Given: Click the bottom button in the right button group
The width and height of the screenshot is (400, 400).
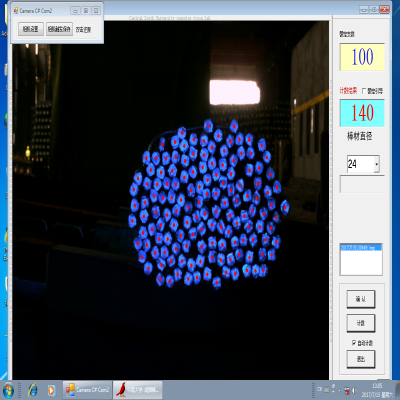Looking at the screenshot, I should [x=361, y=359].
